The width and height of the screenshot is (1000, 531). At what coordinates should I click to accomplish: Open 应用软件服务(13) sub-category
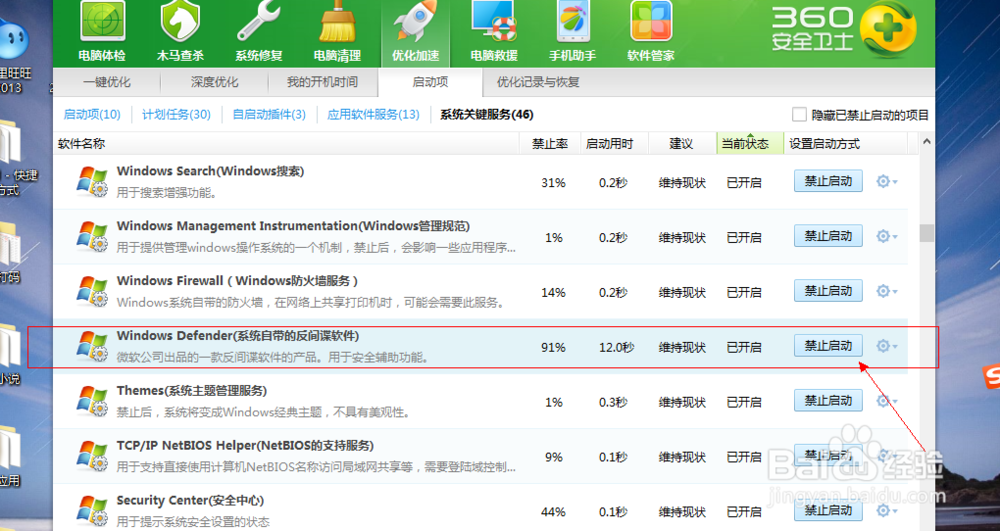[373, 115]
